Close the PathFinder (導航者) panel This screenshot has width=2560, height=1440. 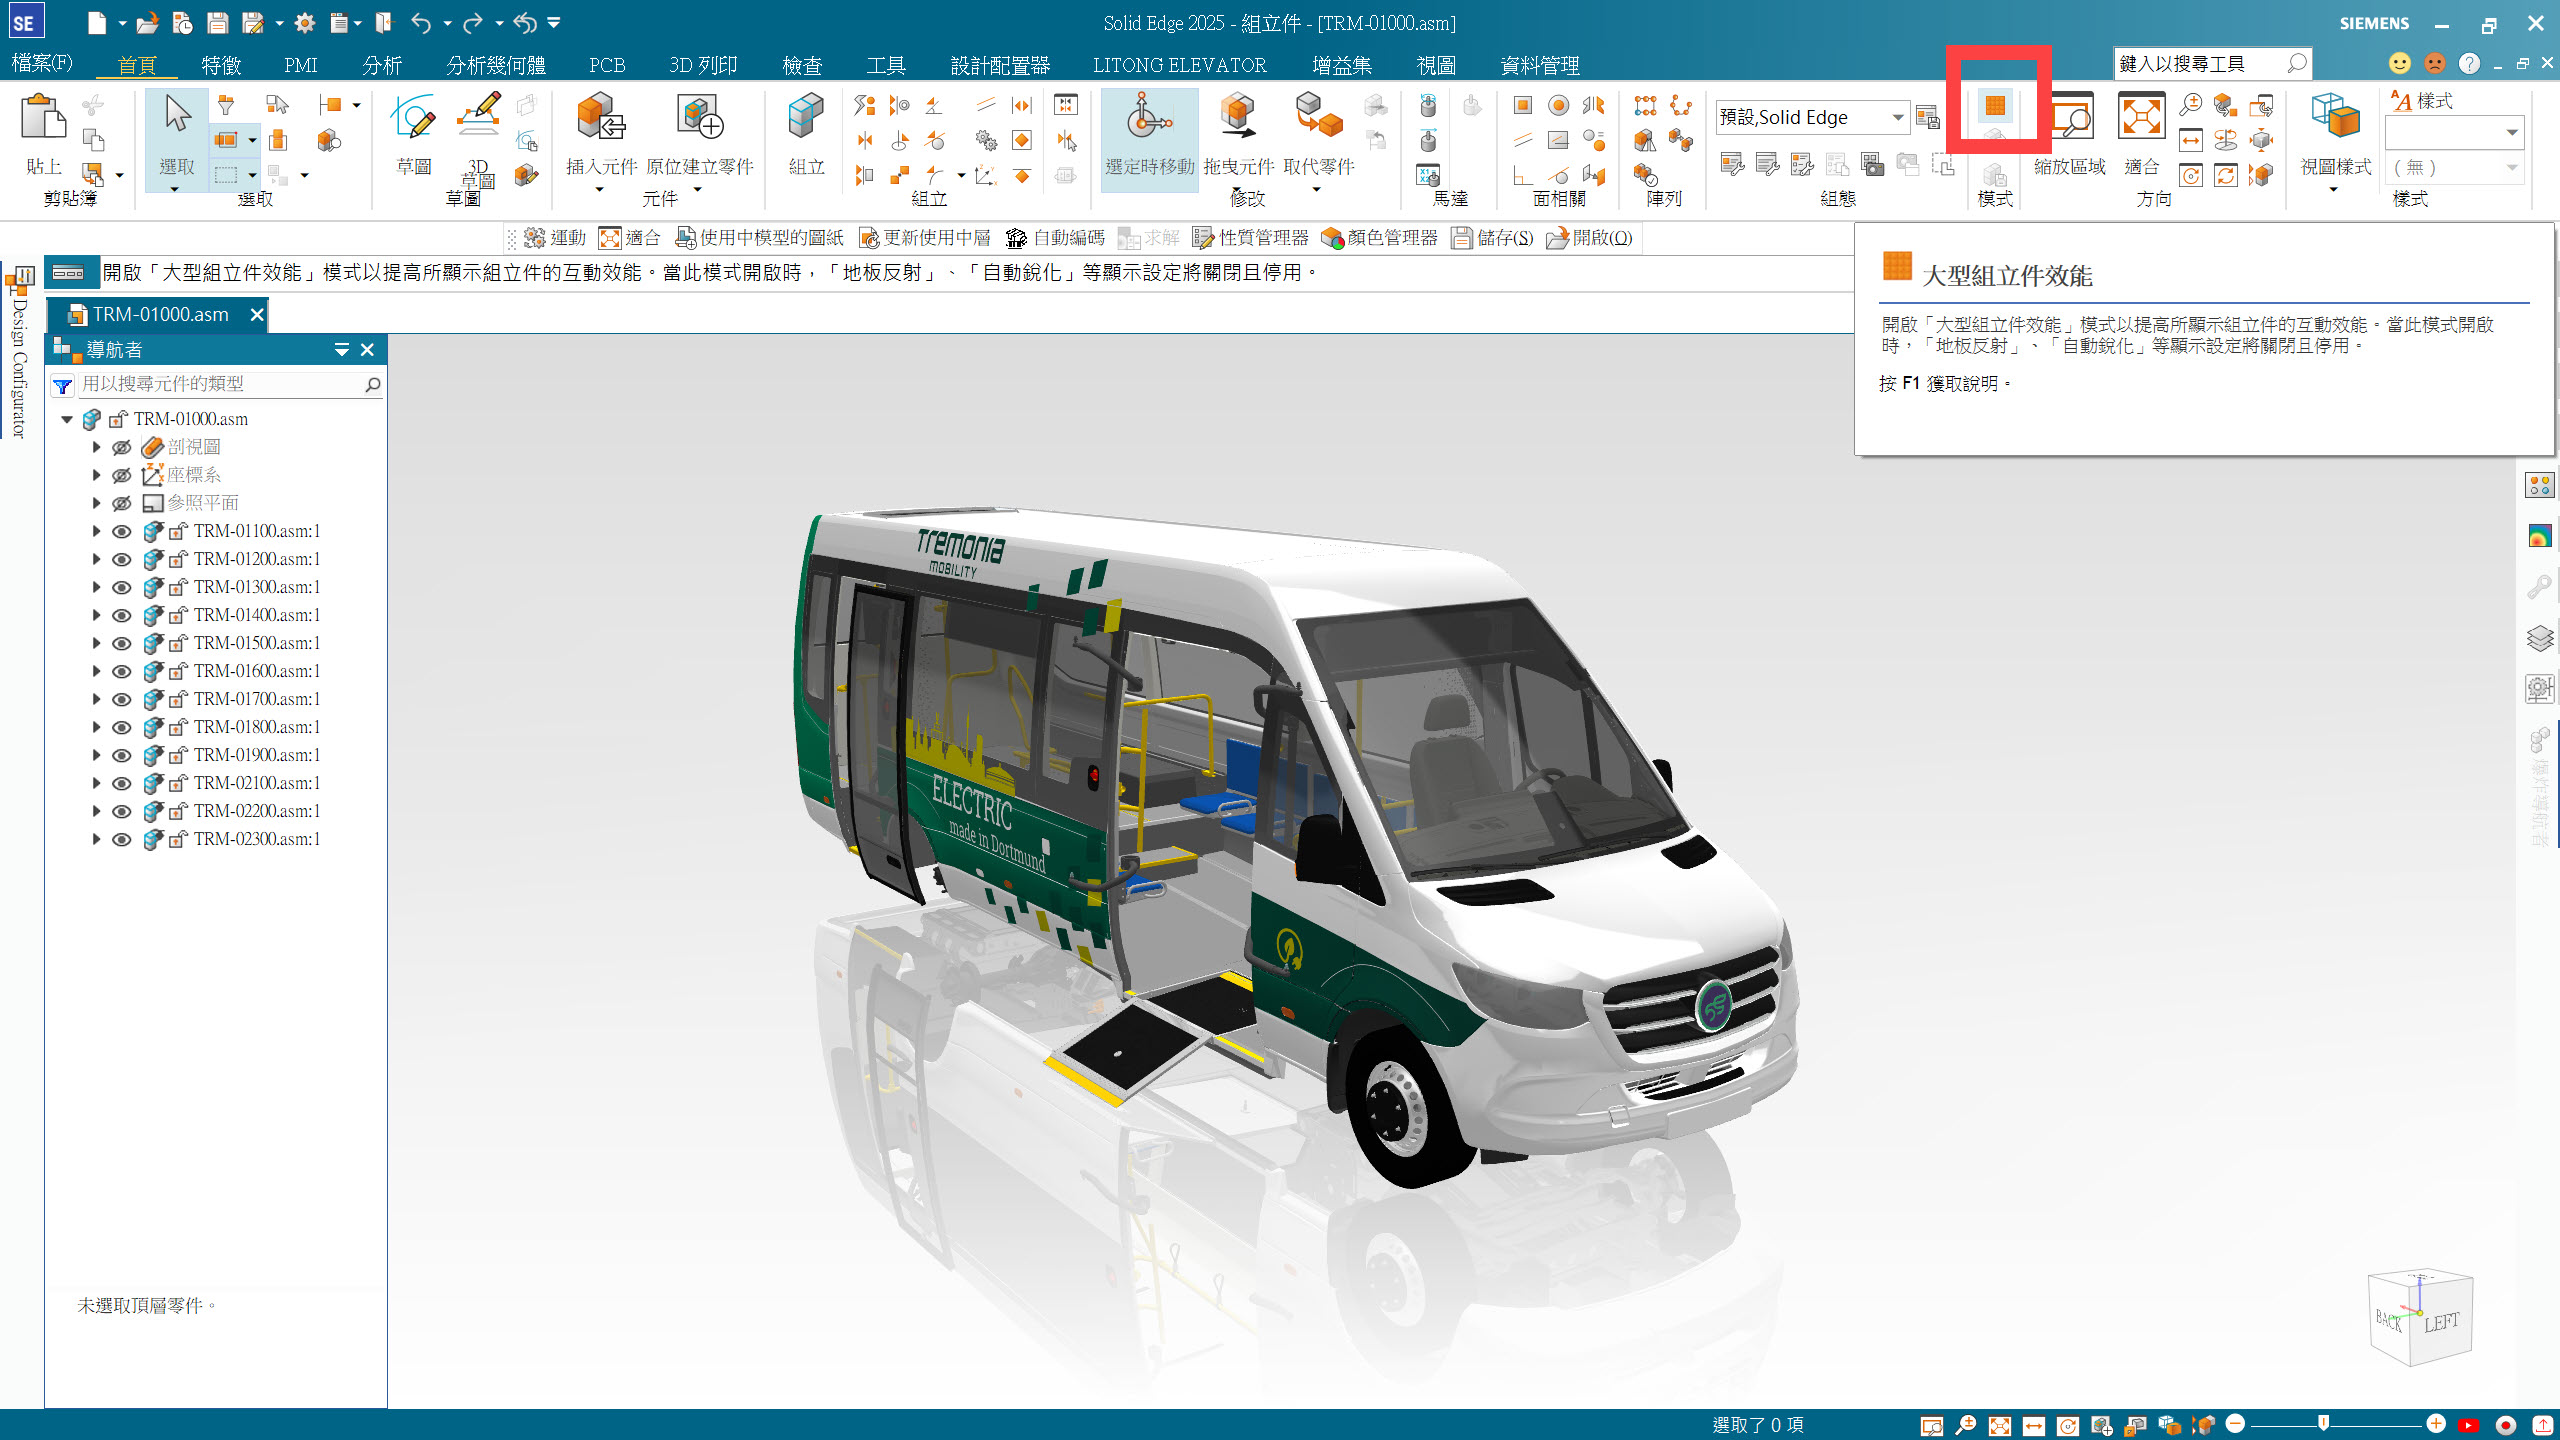tap(367, 349)
